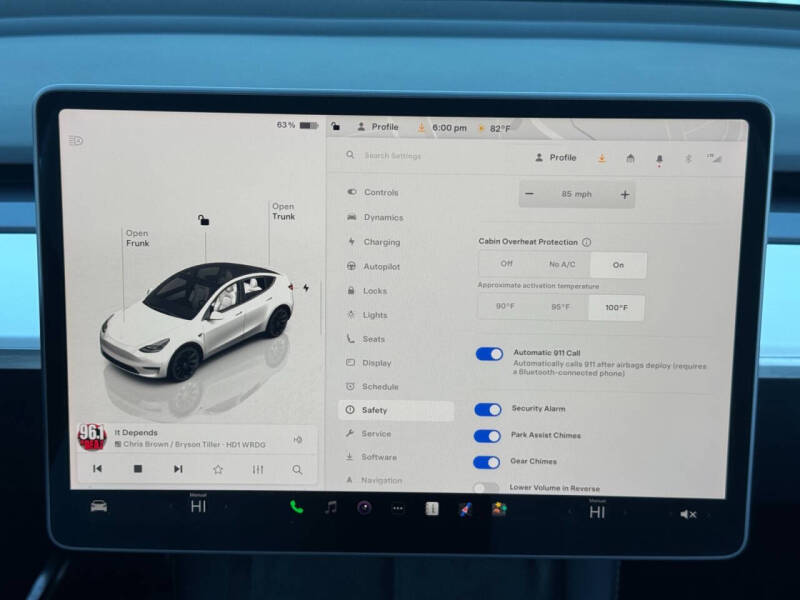Viewport: 800px width, 600px height.
Task: Turn off Park Assist Chimes
Action: click(x=489, y=435)
